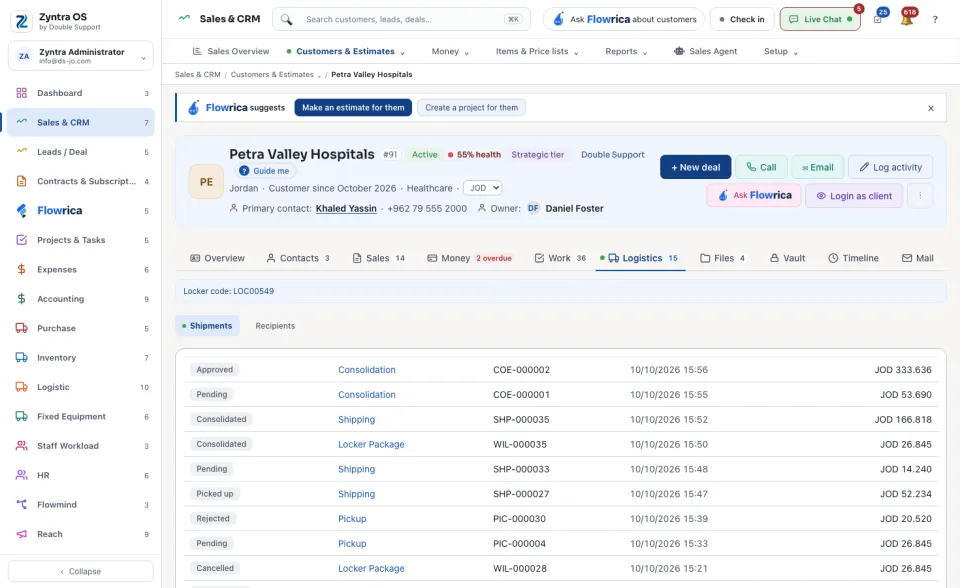Click Login as client button
The image size is (960, 588).
[x=853, y=196]
